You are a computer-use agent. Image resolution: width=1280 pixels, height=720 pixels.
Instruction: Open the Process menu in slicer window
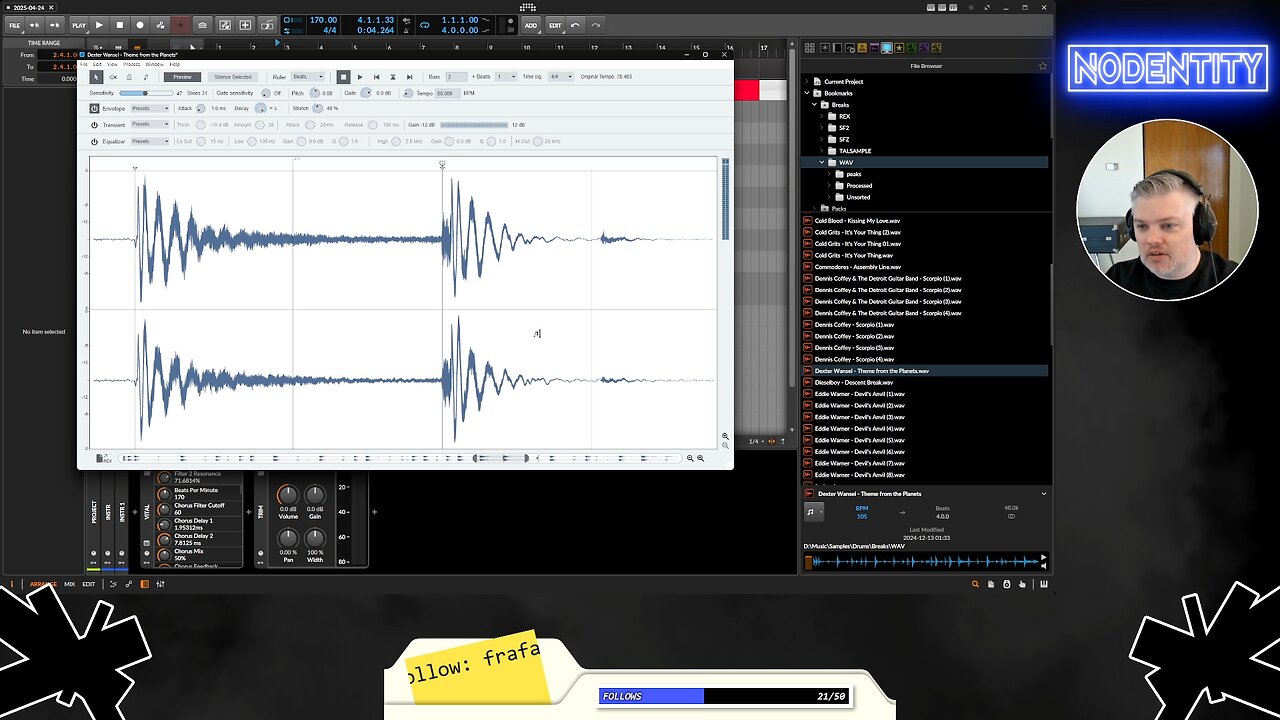(132, 64)
